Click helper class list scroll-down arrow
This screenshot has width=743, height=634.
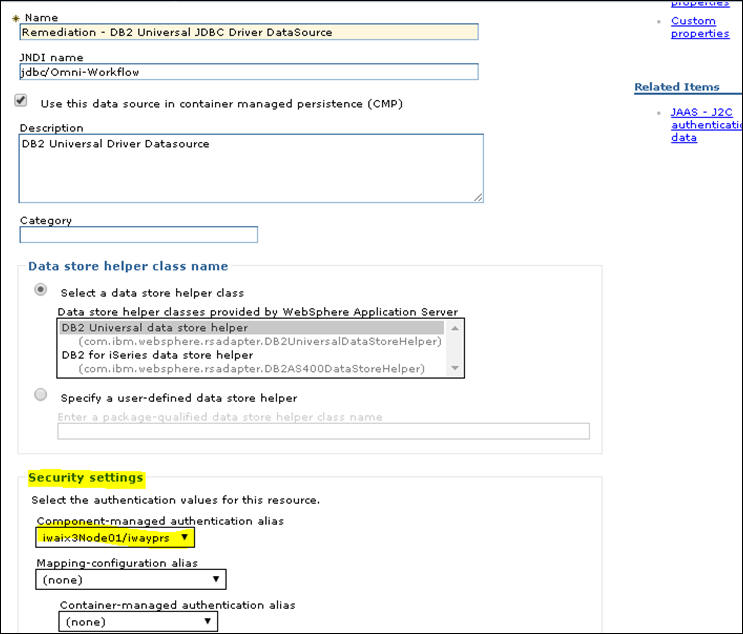(x=455, y=368)
